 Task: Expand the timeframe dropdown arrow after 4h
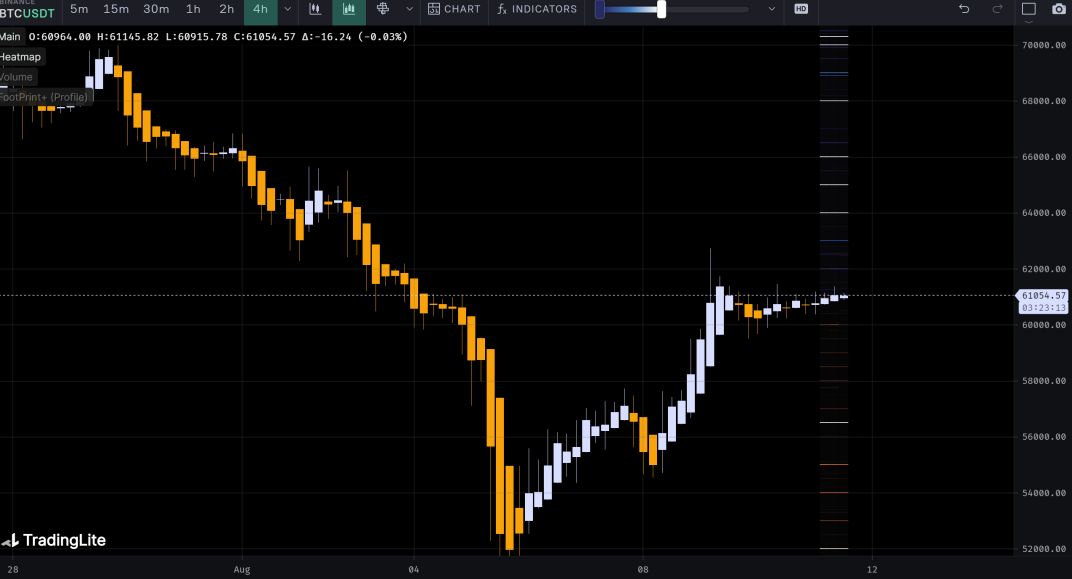[x=288, y=9]
